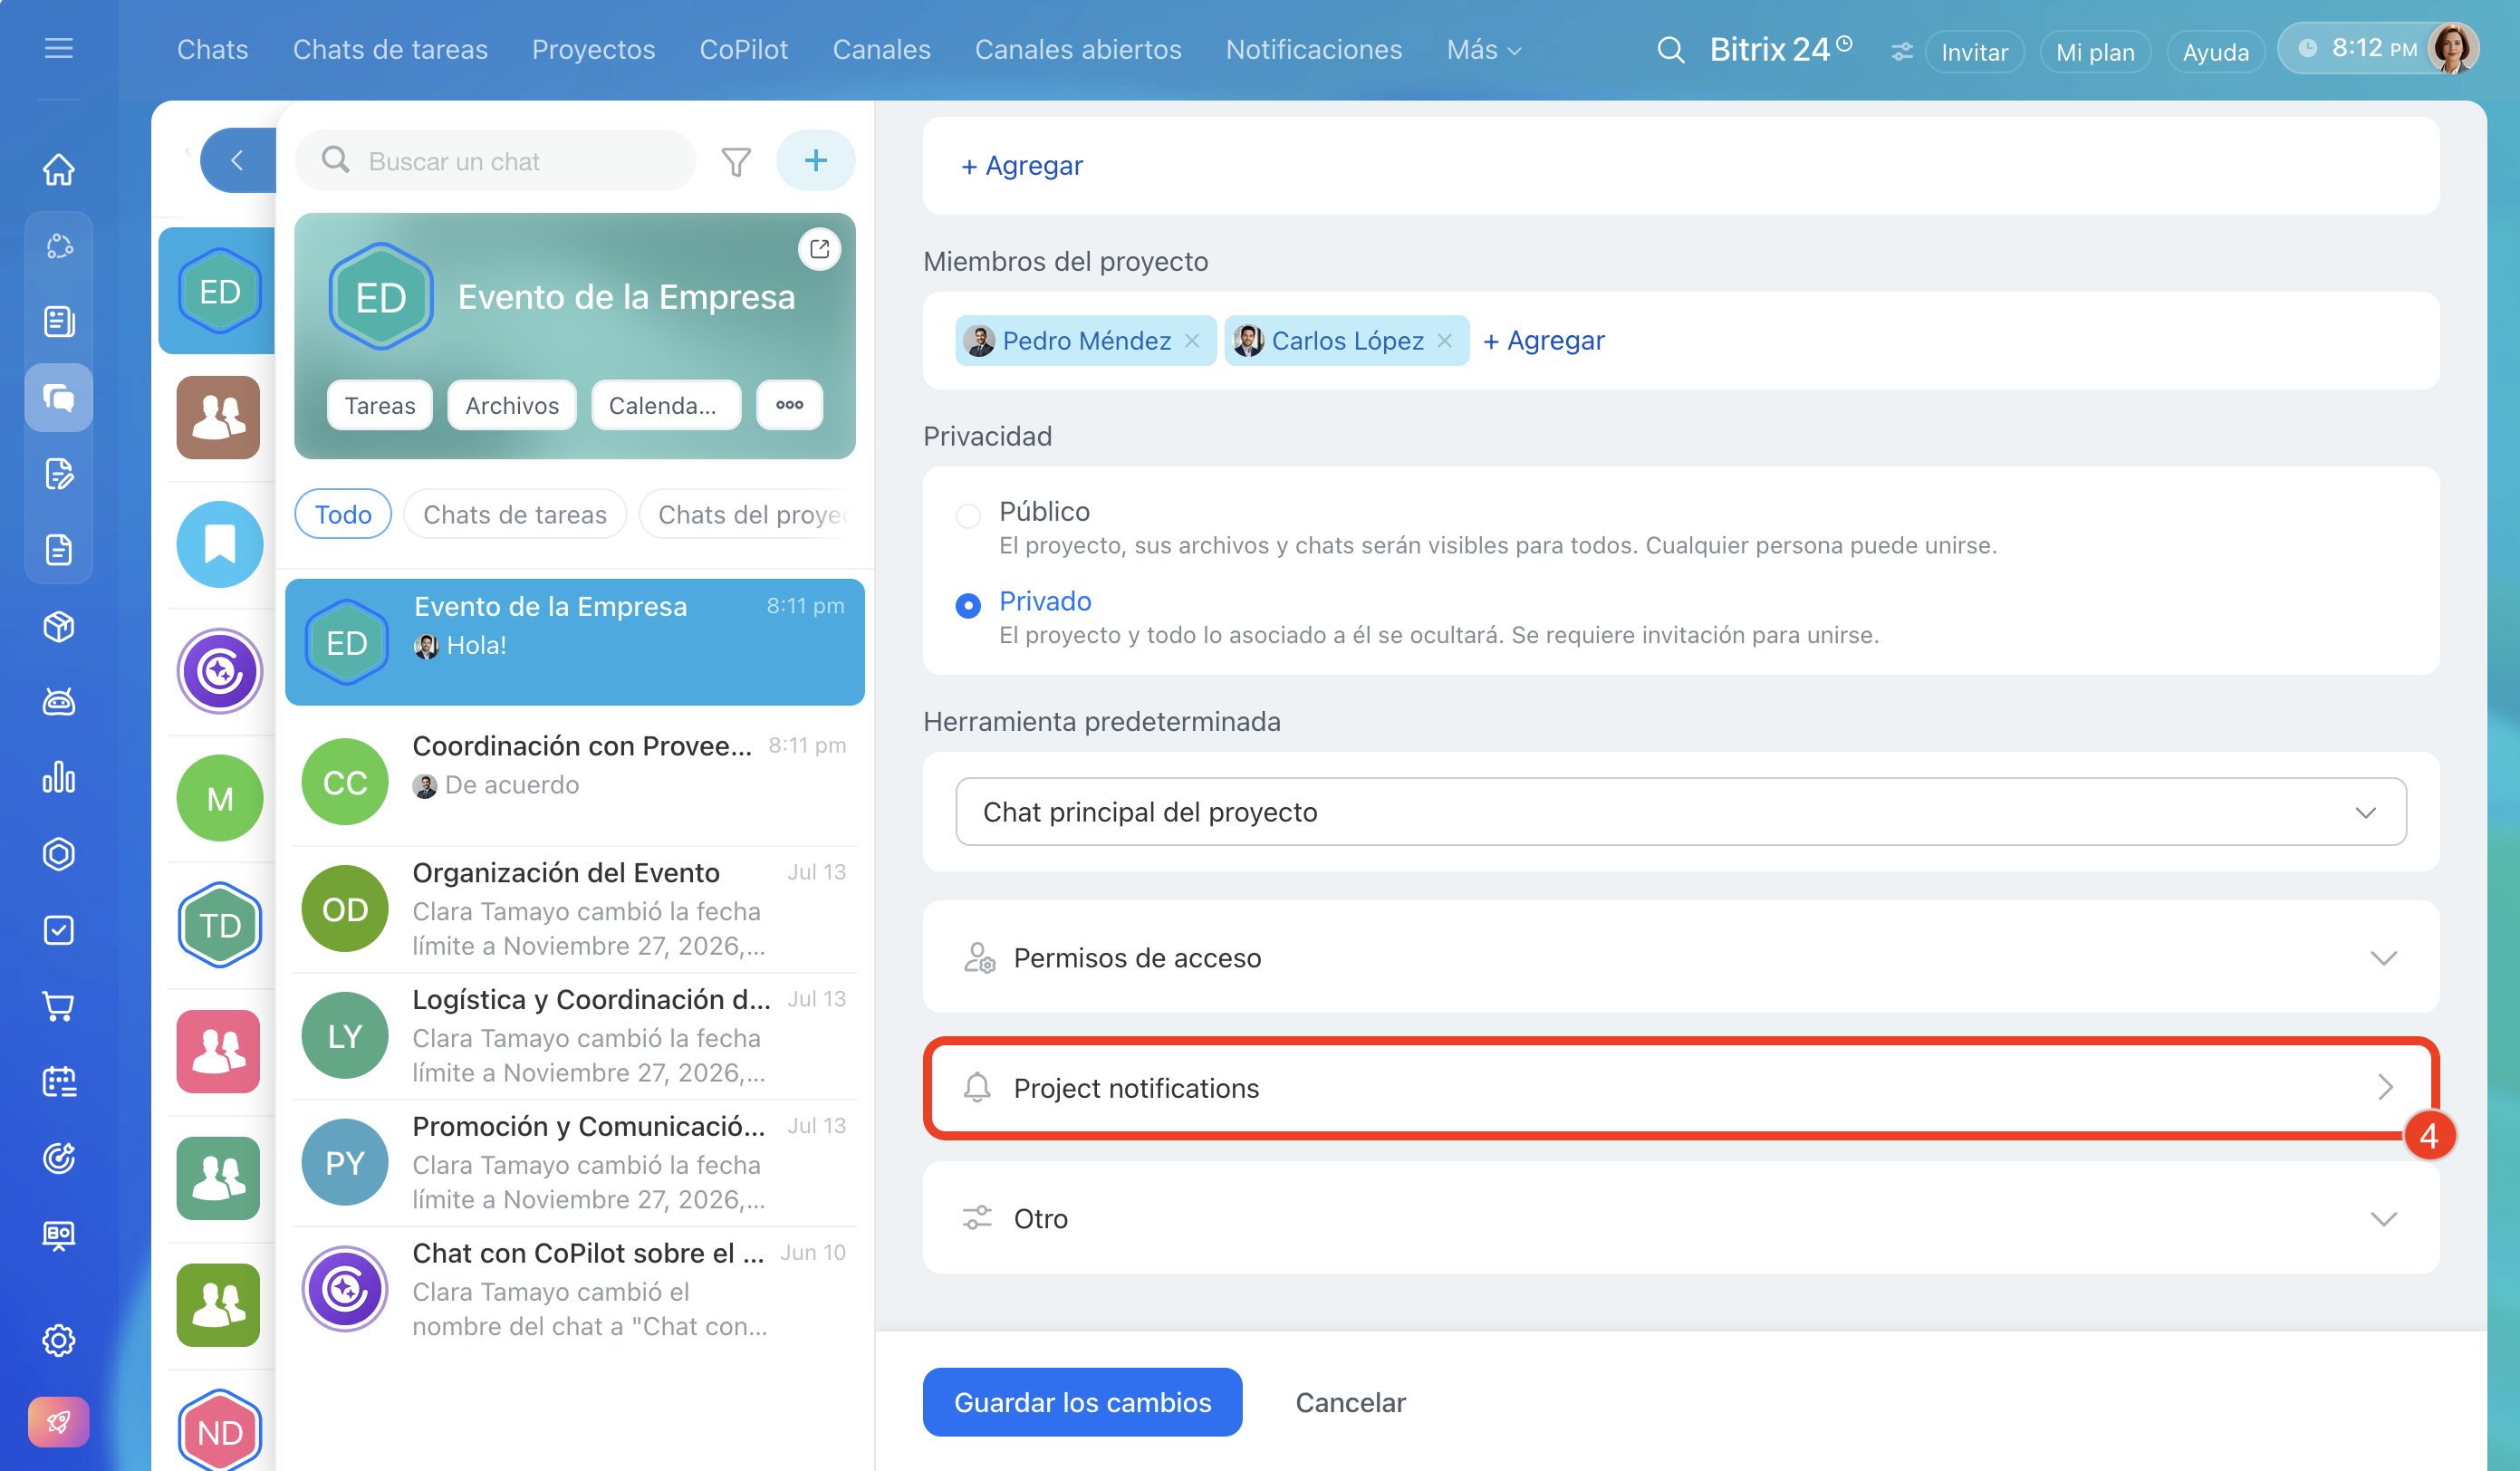Click the three-dots more button beside Calenda...
The height and width of the screenshot is (1471, 2520).
(790, 405)
